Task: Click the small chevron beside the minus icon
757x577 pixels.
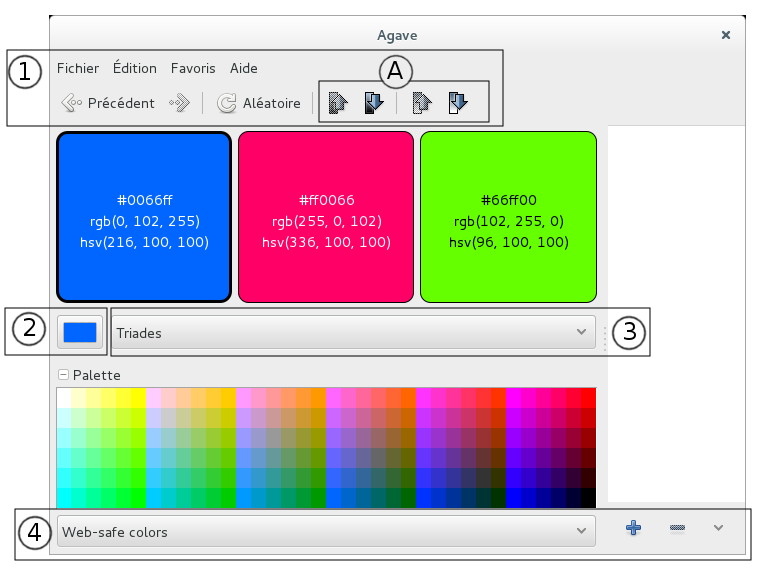Action: click(718, 528)
